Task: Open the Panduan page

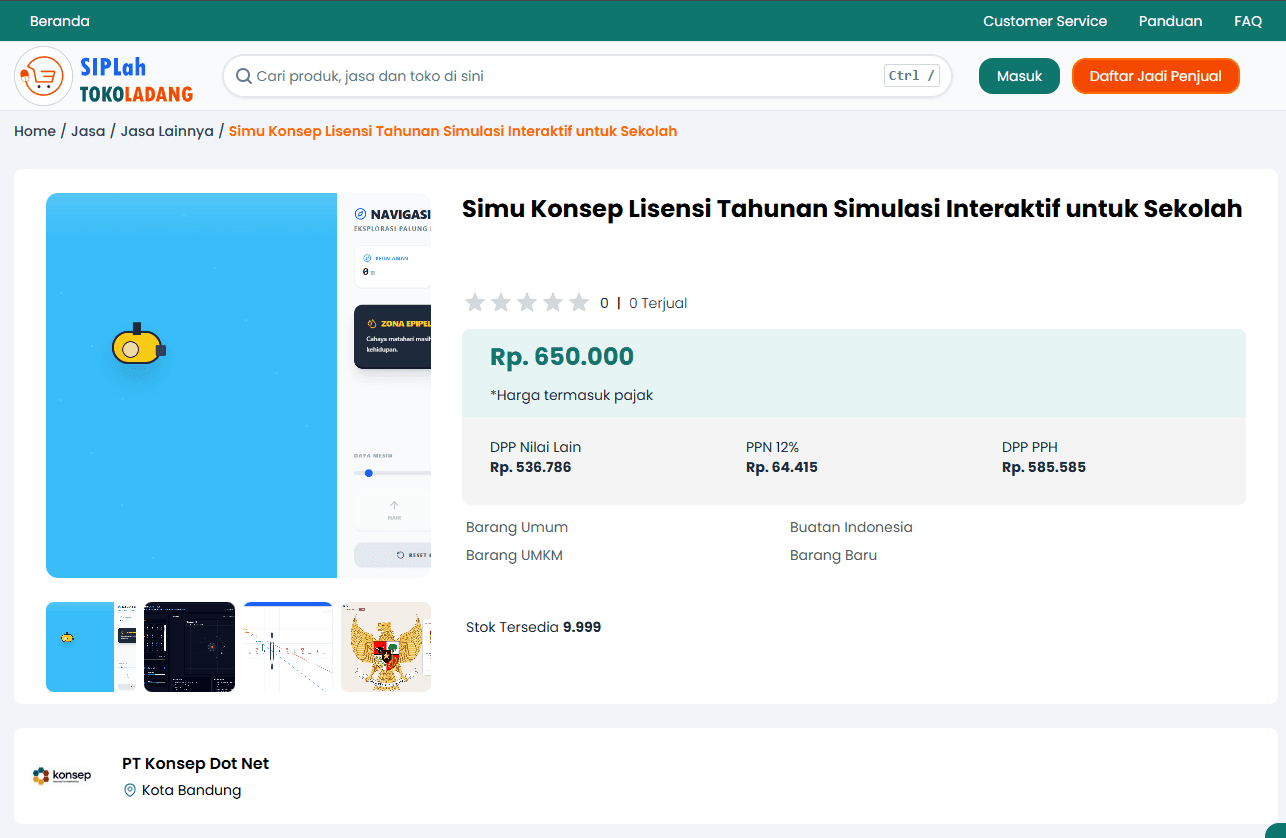Action: click(x=1170, y=20)
